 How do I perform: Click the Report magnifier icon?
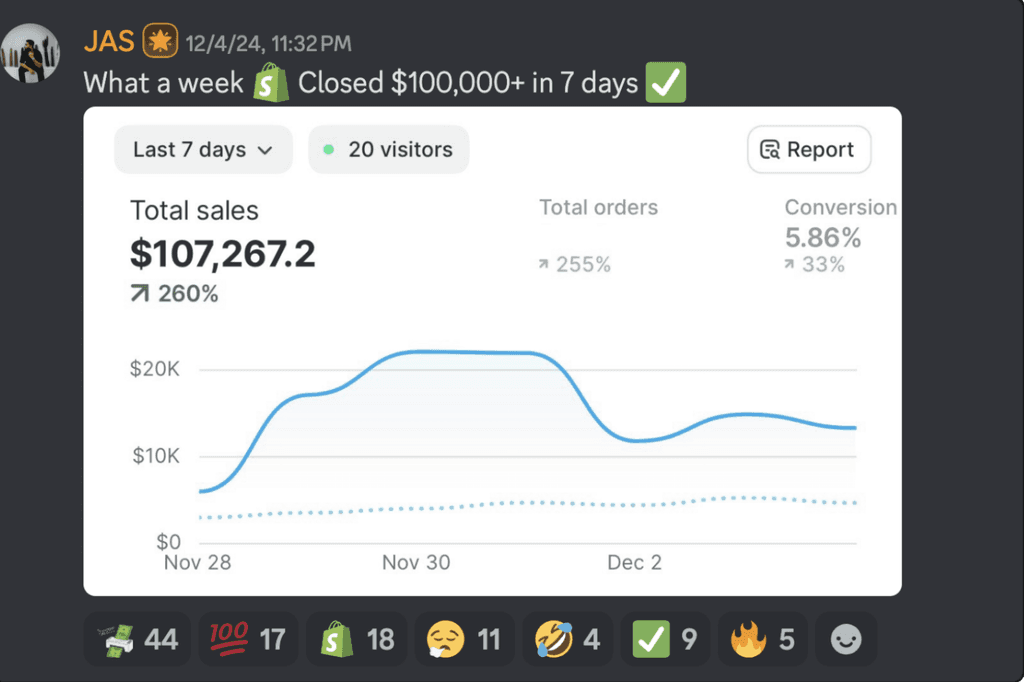coord(770,150)
